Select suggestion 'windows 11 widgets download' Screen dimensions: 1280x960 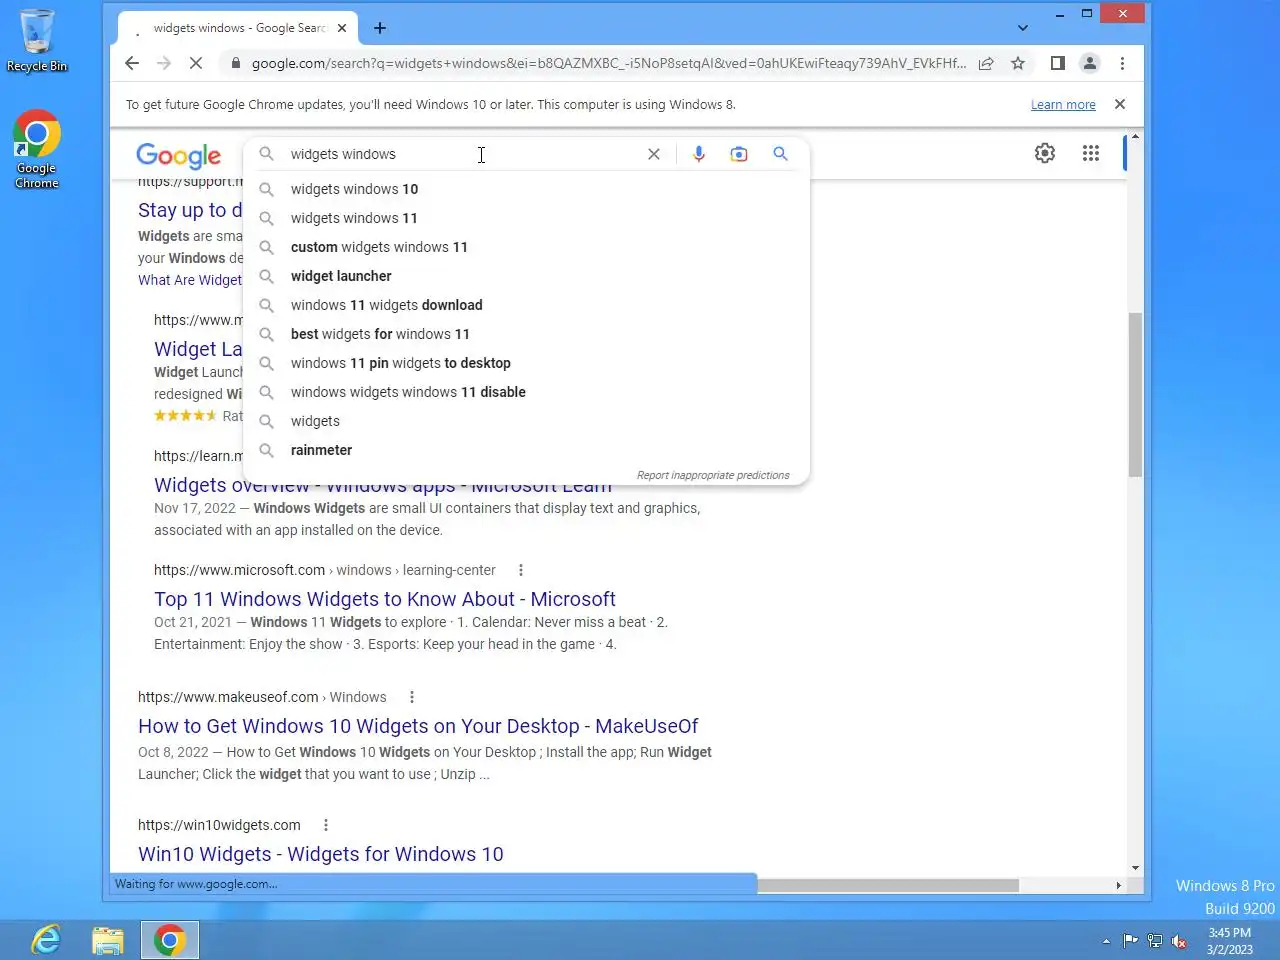click(x=526, y=305)
